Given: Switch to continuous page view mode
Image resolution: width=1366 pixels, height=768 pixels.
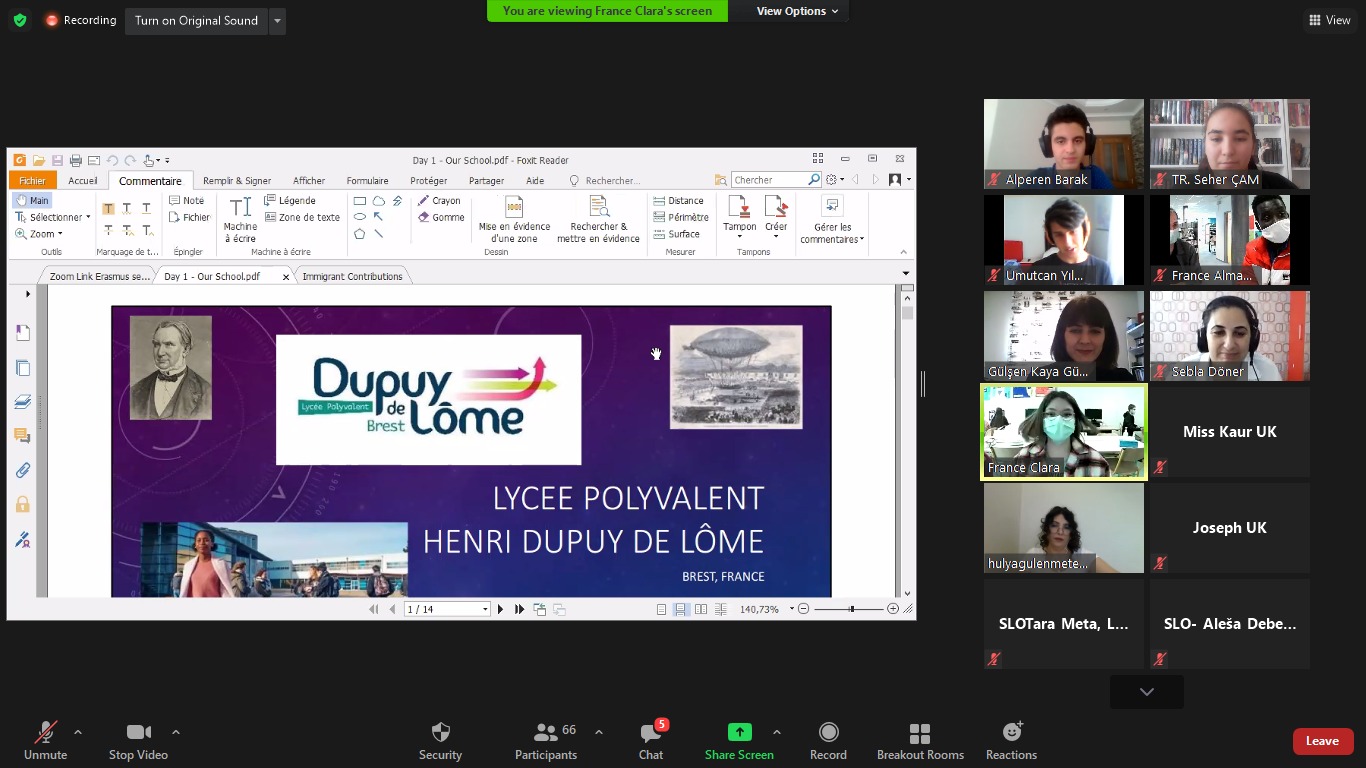Looking at the screenshot, I should (681, 609).
